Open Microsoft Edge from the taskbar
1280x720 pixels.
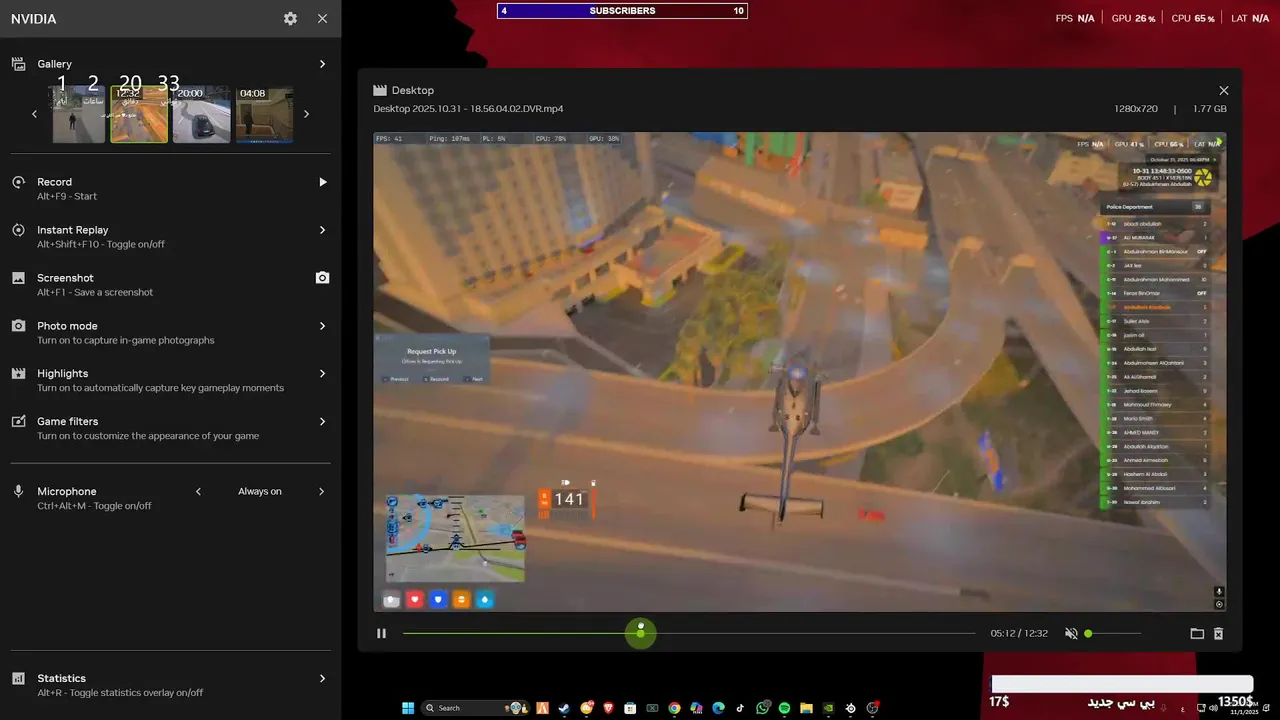click(x=718, y=708)
